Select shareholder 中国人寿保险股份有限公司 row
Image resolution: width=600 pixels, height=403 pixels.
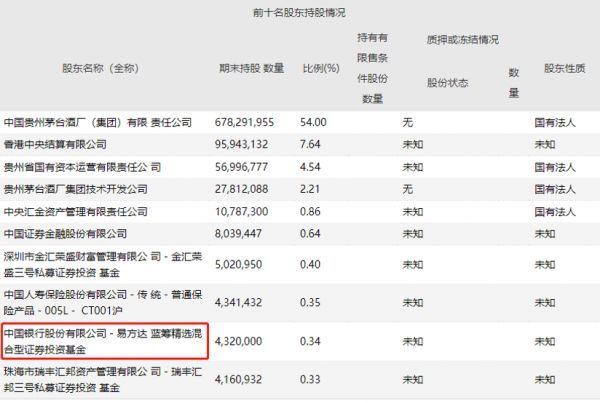(103, 302)
